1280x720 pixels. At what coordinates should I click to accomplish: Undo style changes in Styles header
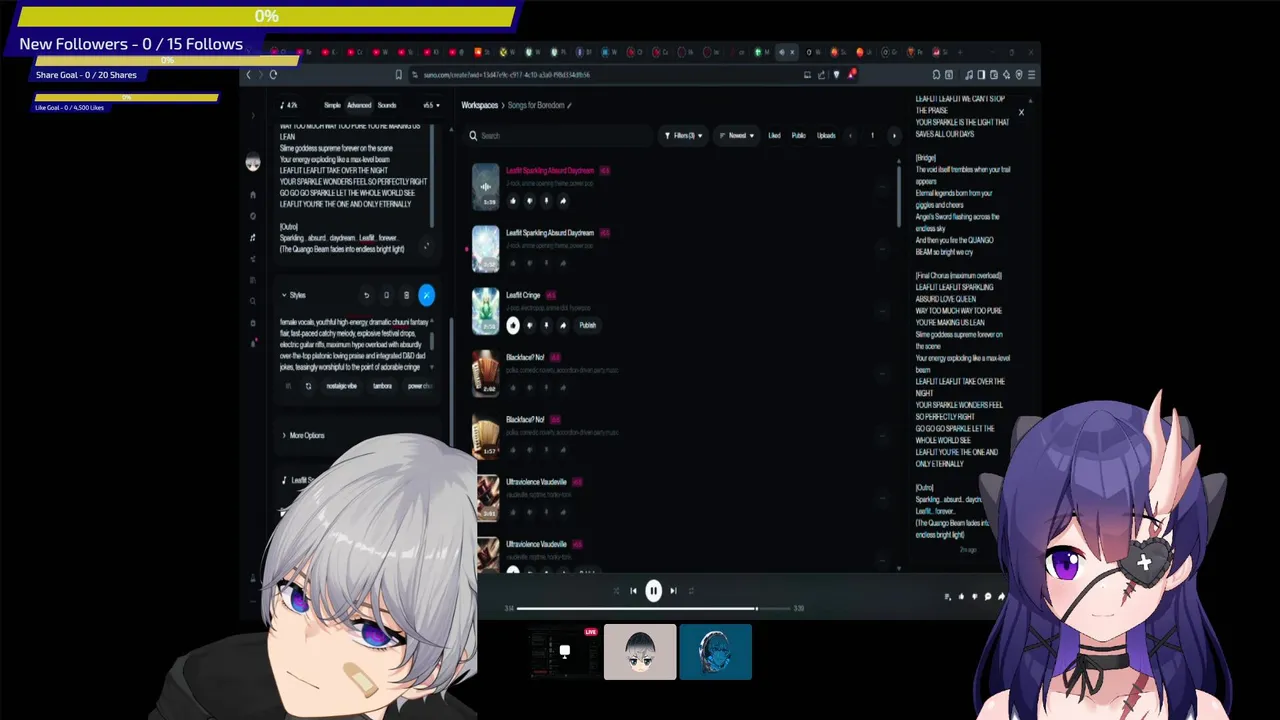366,295
